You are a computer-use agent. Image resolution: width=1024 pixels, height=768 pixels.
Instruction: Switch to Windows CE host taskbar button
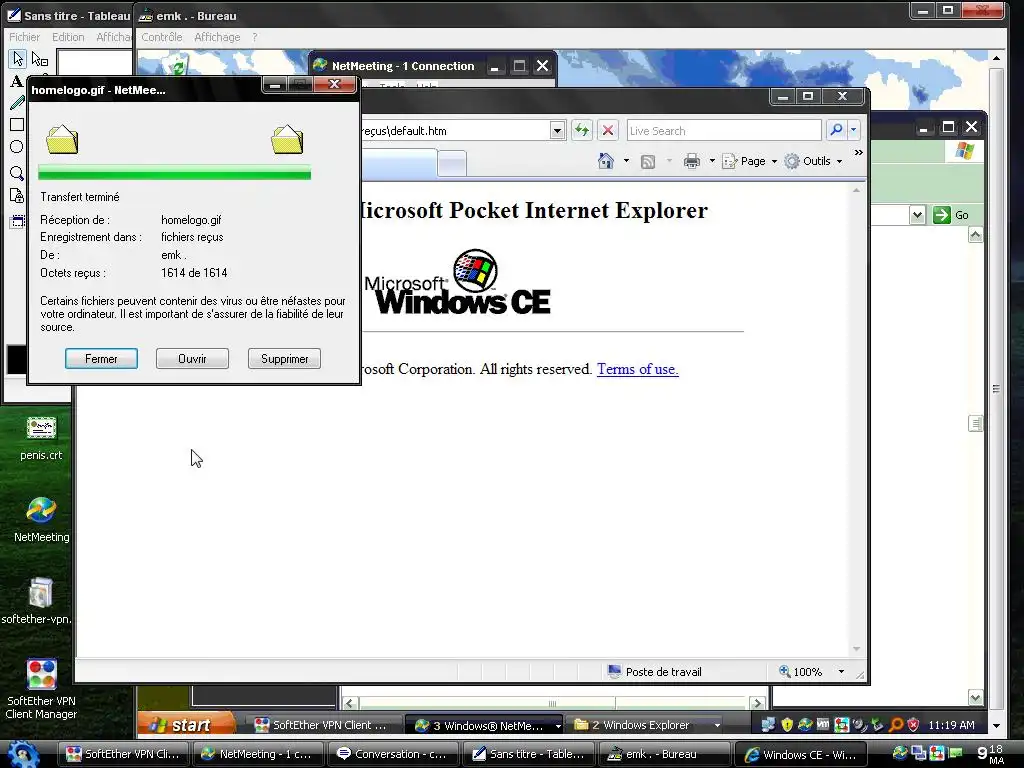tap(801, 754)
